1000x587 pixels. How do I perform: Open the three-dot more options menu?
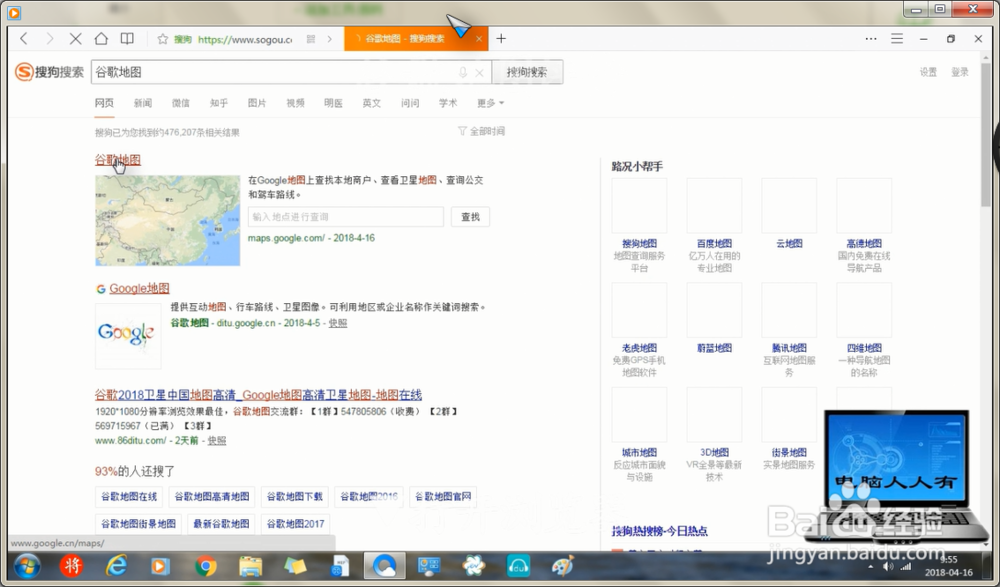tap(871, 39)
